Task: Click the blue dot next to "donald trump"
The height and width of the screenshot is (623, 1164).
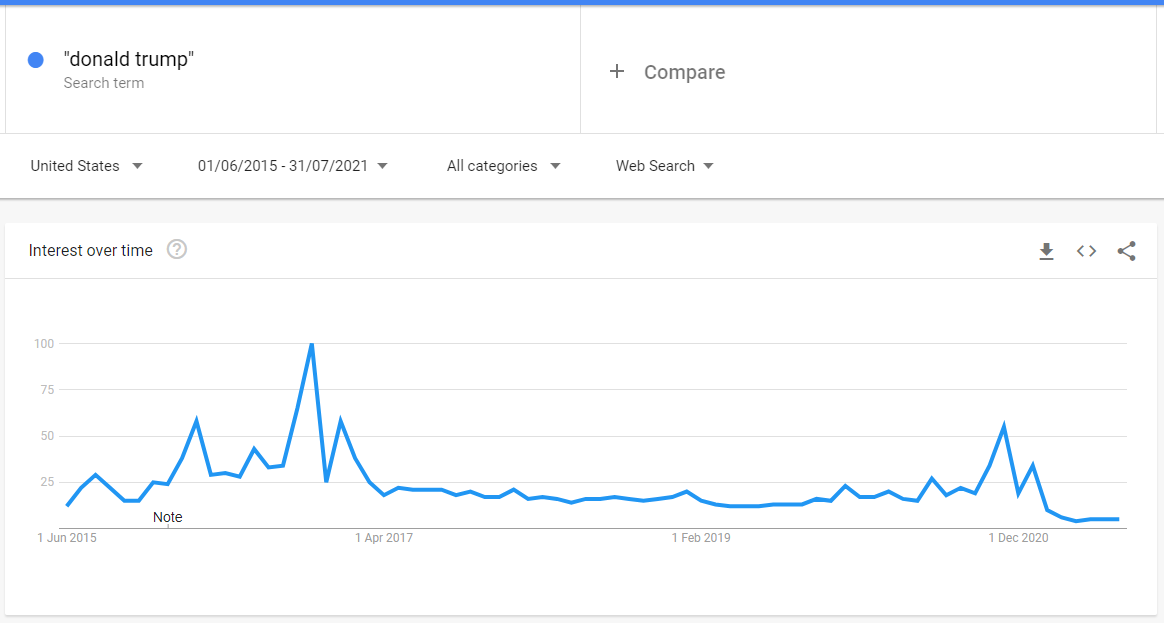Action: pyautogui.click(x=36, y=60)
